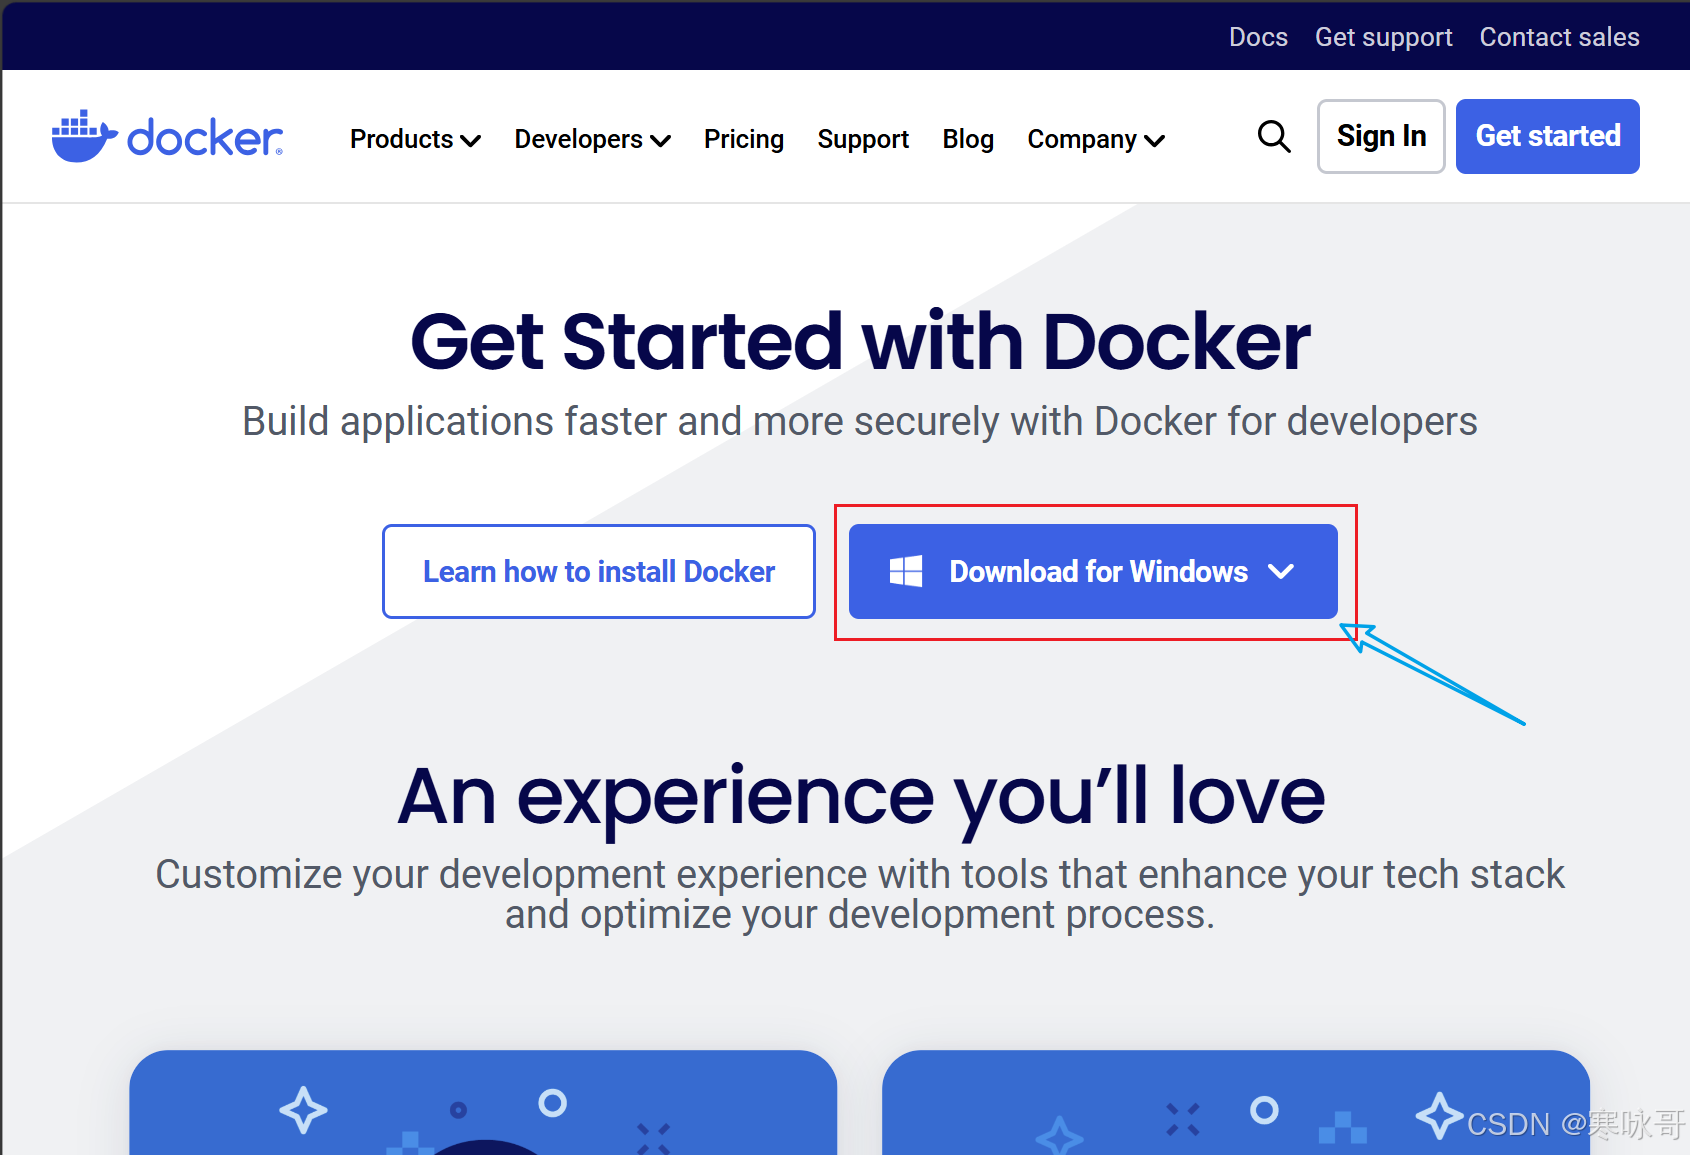Image resolution: width=1690 pixels, height=1155 pixels.
Task: Open the Company menu label
Action: (1082, 139)
